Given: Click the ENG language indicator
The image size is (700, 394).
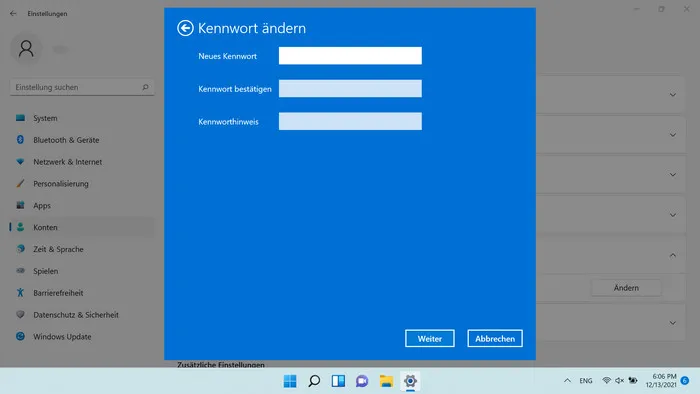Looking at the screenshot, I should (x=586, y=381).
